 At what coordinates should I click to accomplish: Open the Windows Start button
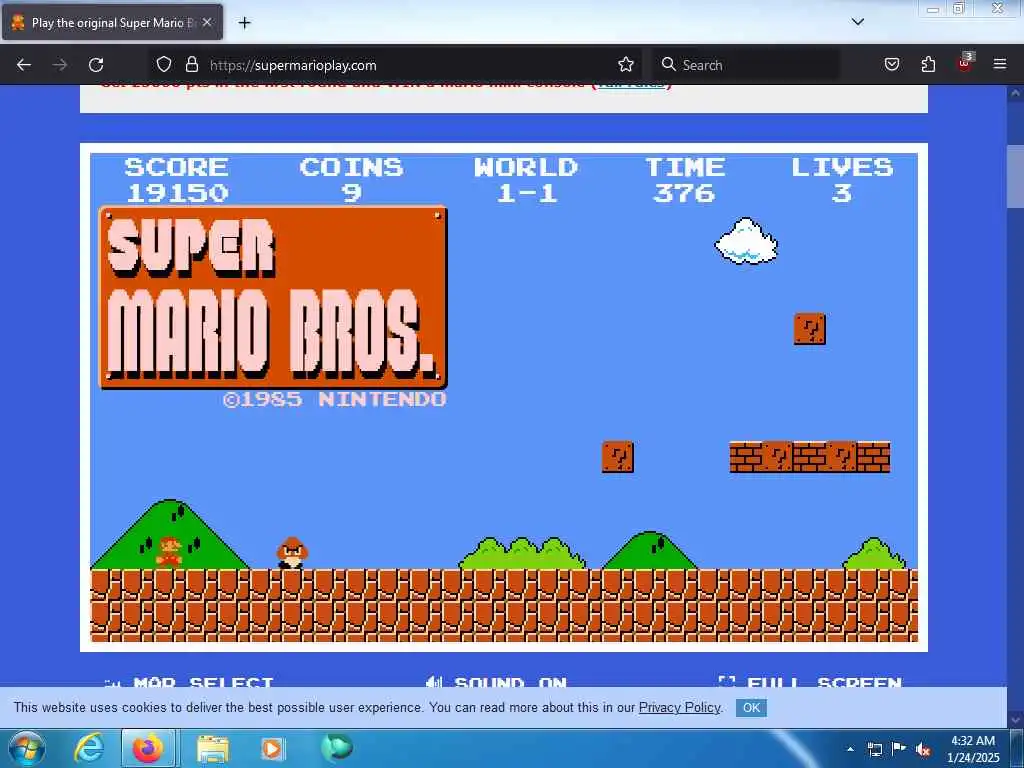click(x=27, y=748)
